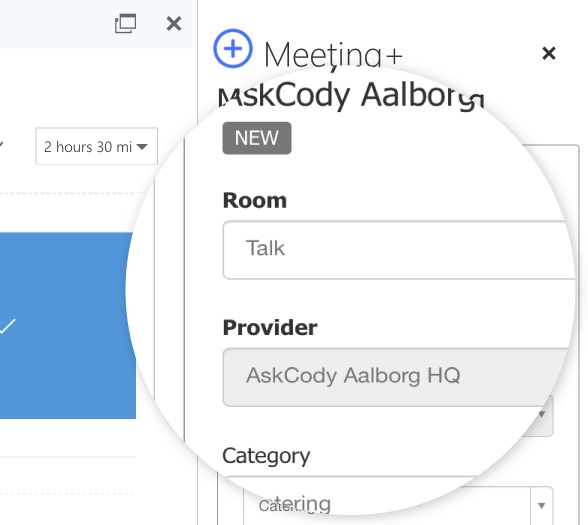Close the Meeting+ panel
The height and width of the screenshot is (525, 588).
point(549,53)
